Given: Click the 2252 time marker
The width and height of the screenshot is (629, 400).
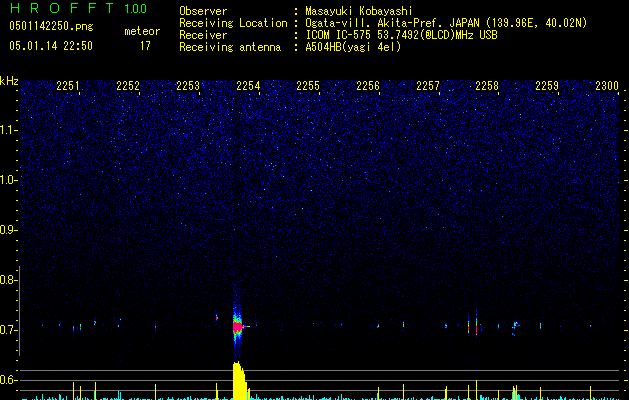Looking at the screenshot, I should (128, 86).
